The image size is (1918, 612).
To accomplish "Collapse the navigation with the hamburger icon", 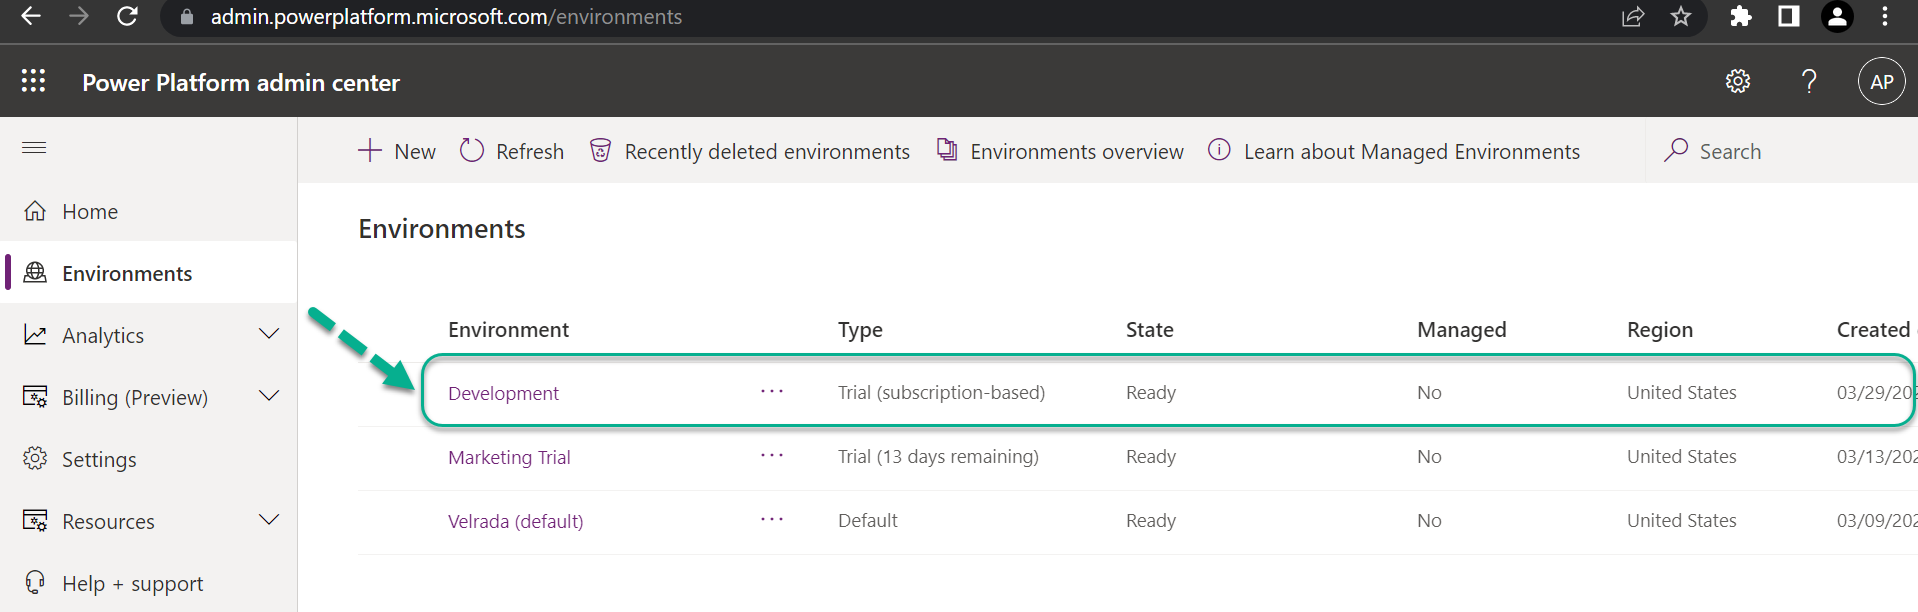I will pos(34,148).
